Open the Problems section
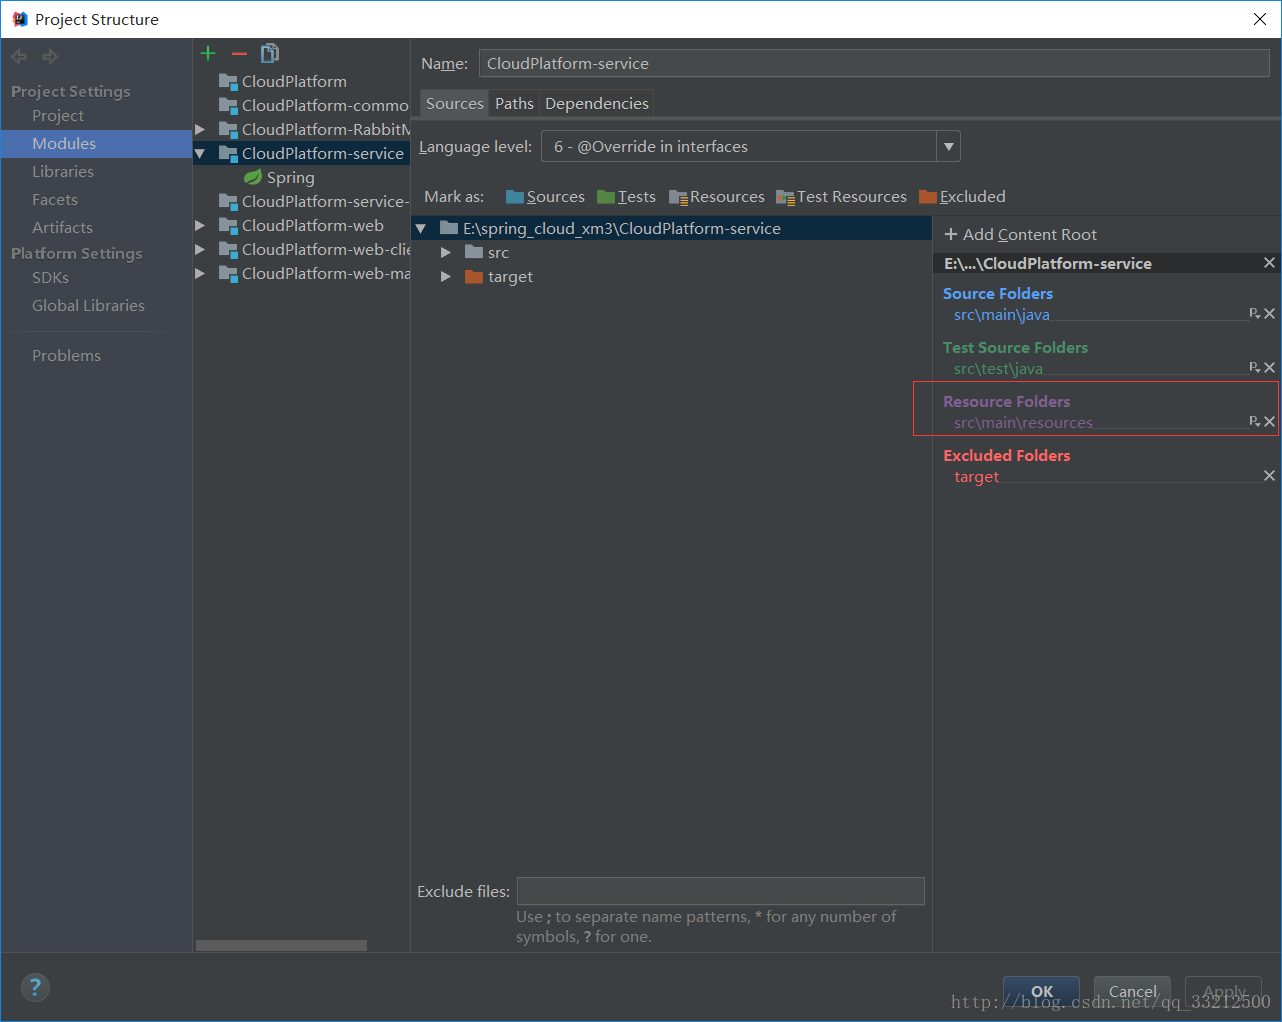The width and height of the screenshot is (1282, 1022). [66, 356]
